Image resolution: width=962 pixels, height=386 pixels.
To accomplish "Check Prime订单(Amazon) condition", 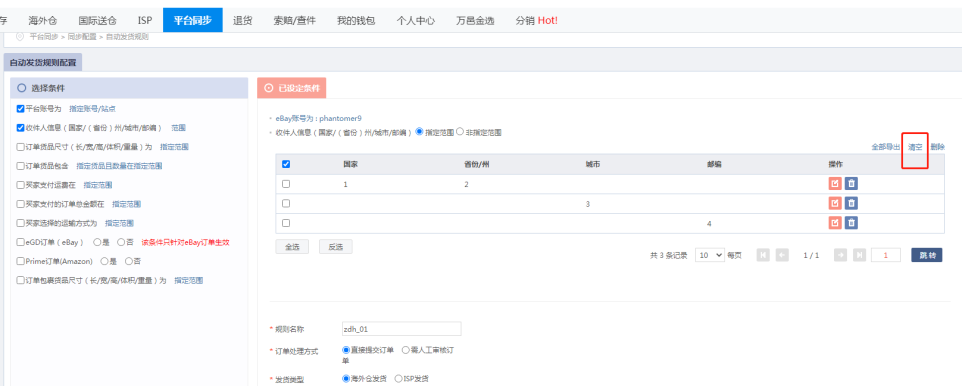I will [x=20, y=261].
